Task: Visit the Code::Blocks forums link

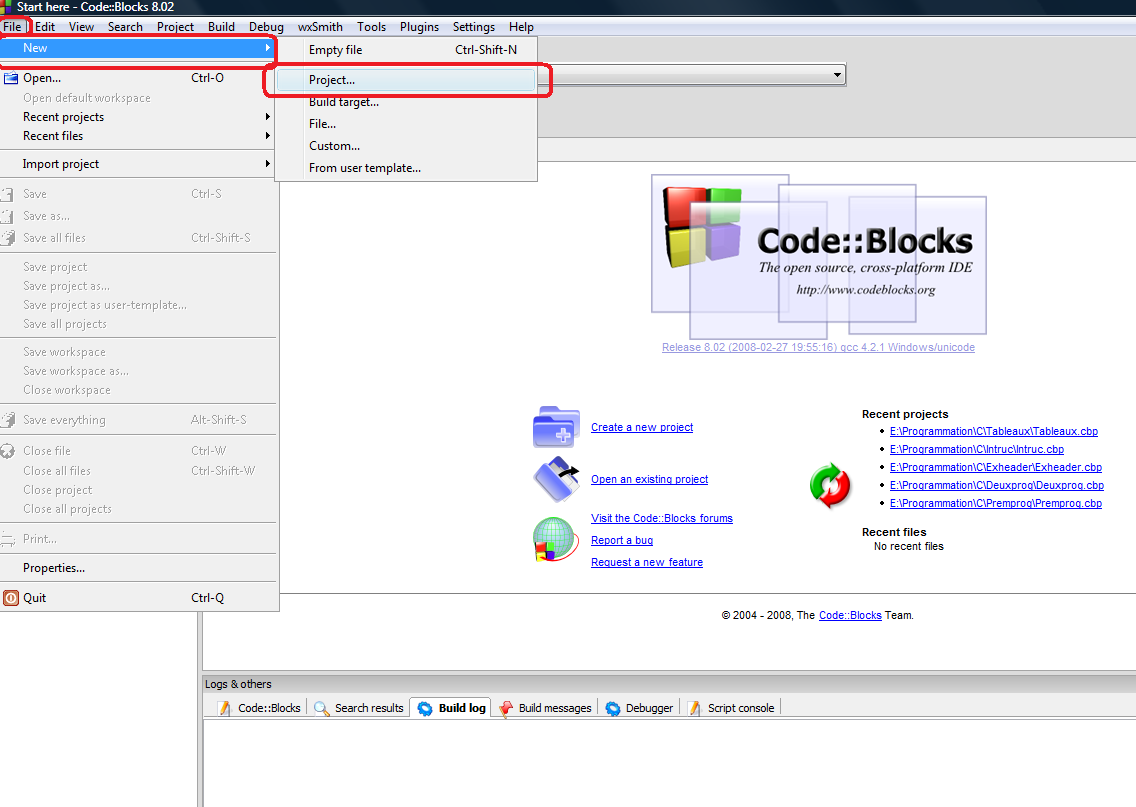Action: tap(661, 519)
